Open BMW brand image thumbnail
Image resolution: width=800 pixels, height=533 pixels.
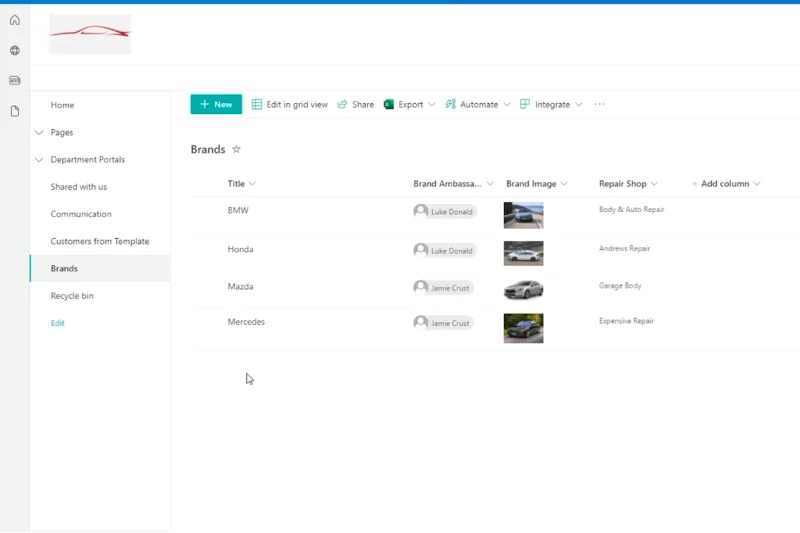(x=523, y=215)
